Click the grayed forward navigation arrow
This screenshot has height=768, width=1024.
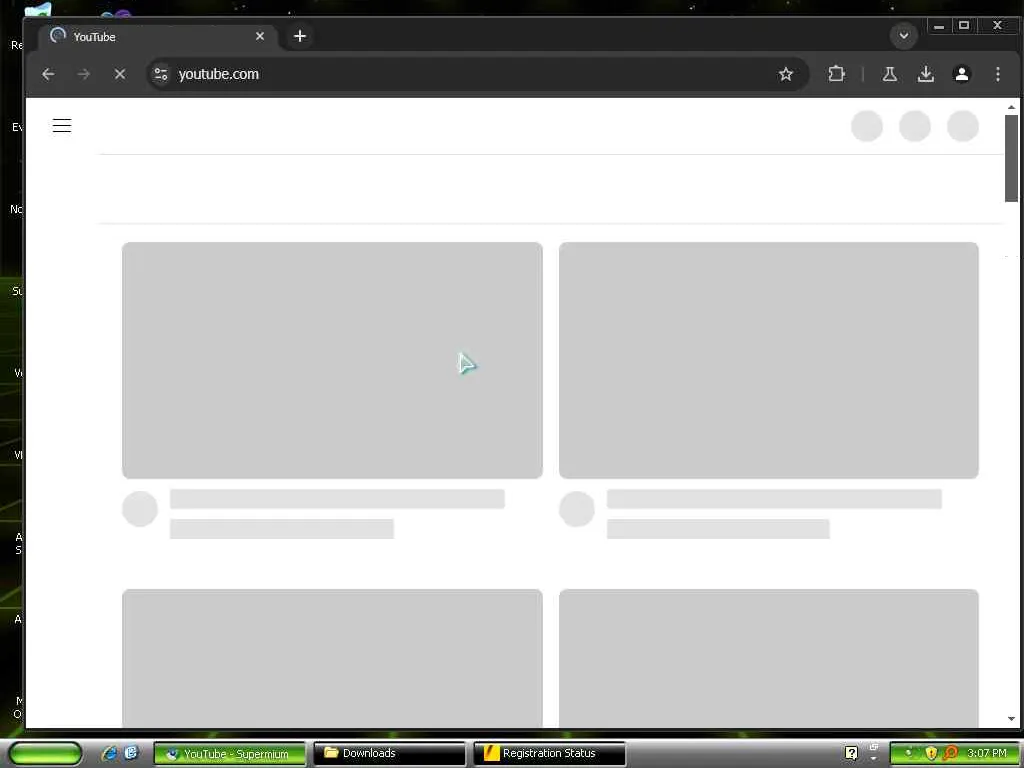(84, 74)
